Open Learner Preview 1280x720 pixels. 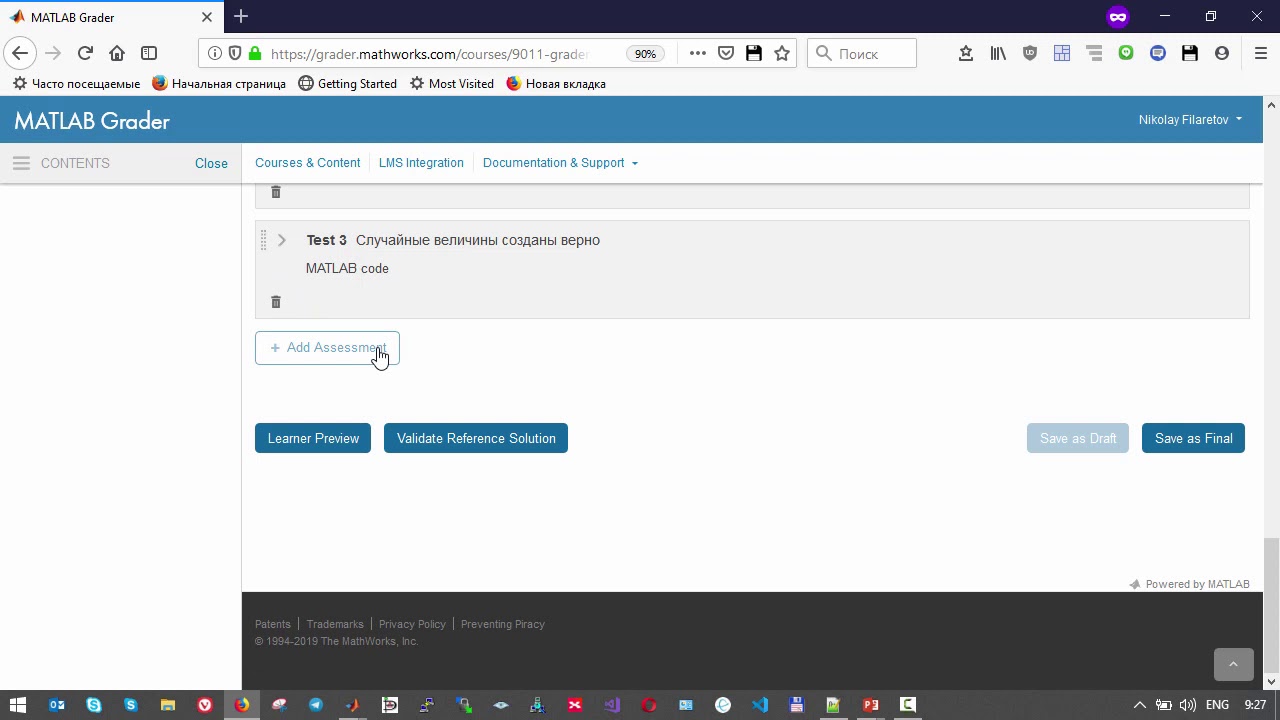pyautogui.click(x=313, y=438)
